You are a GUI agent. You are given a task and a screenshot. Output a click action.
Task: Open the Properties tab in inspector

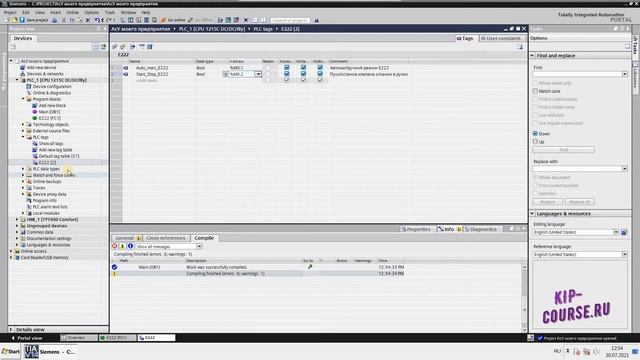[x=416, y=229]
